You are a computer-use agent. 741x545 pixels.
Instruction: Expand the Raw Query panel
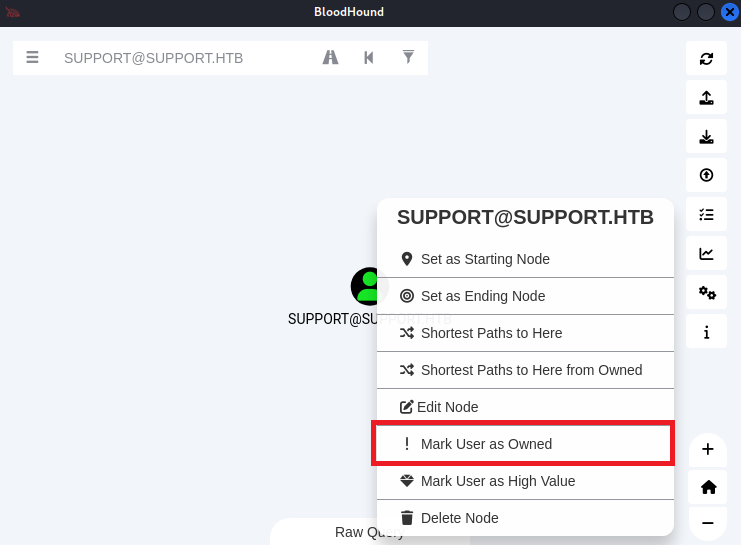click(x=369, y=532)
